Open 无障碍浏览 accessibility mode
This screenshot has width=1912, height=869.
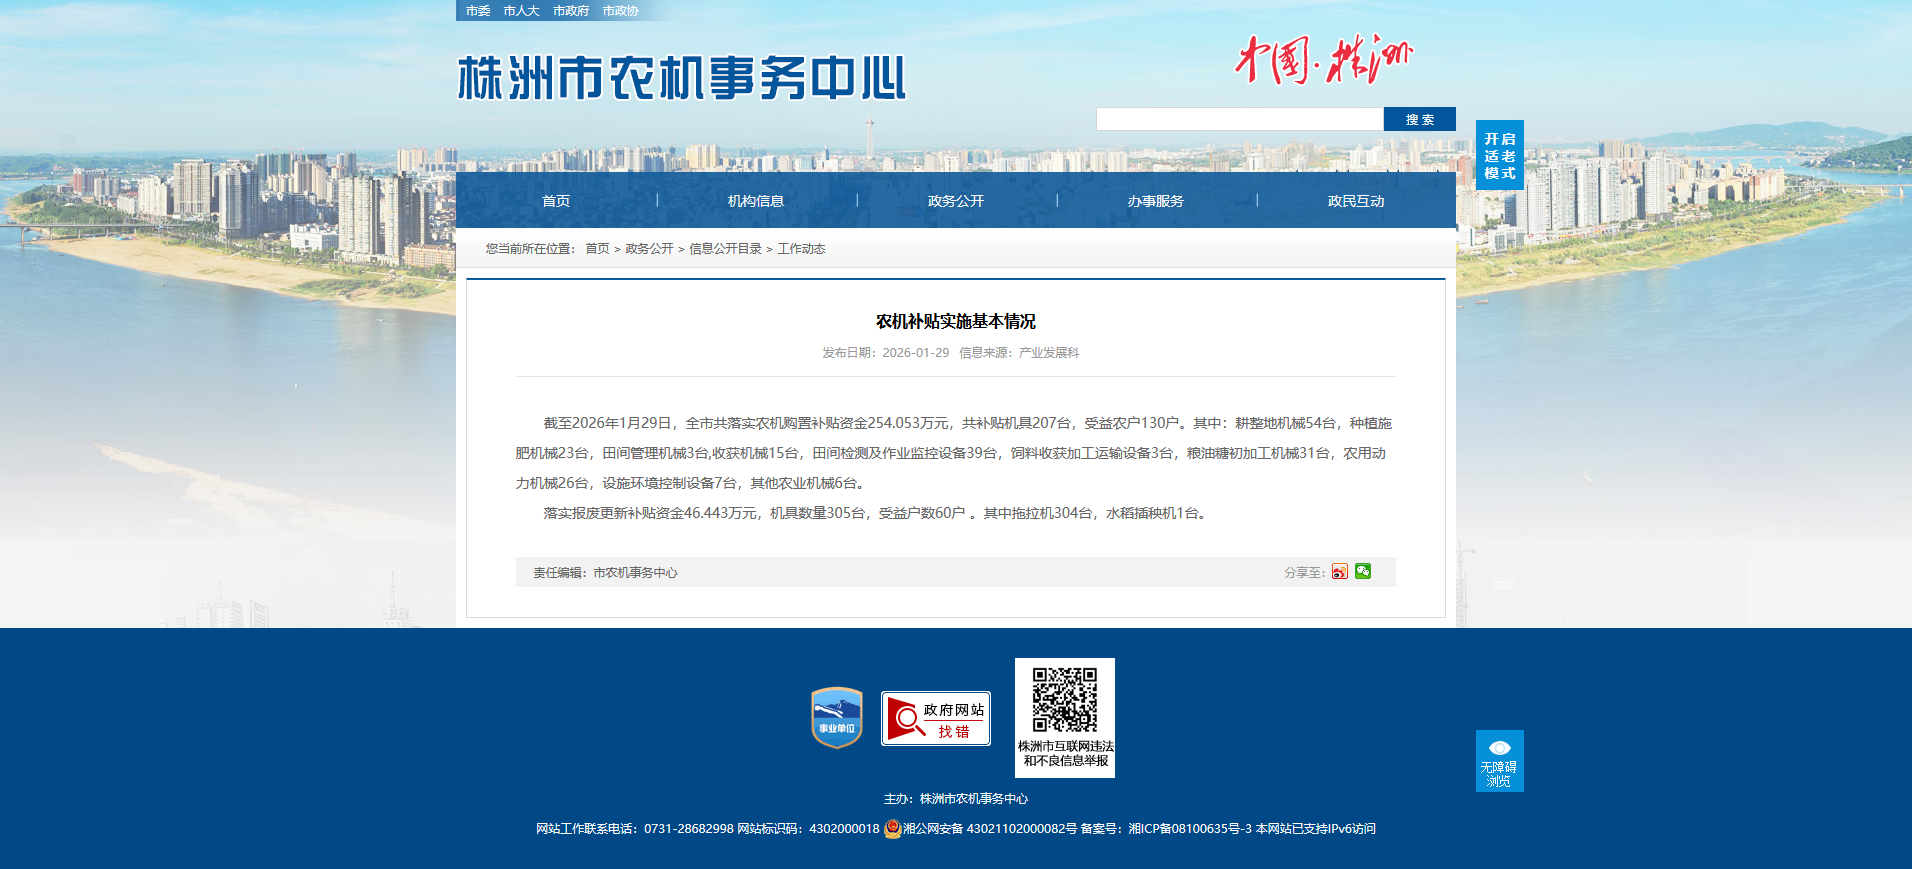click(x=1499, y=761)
